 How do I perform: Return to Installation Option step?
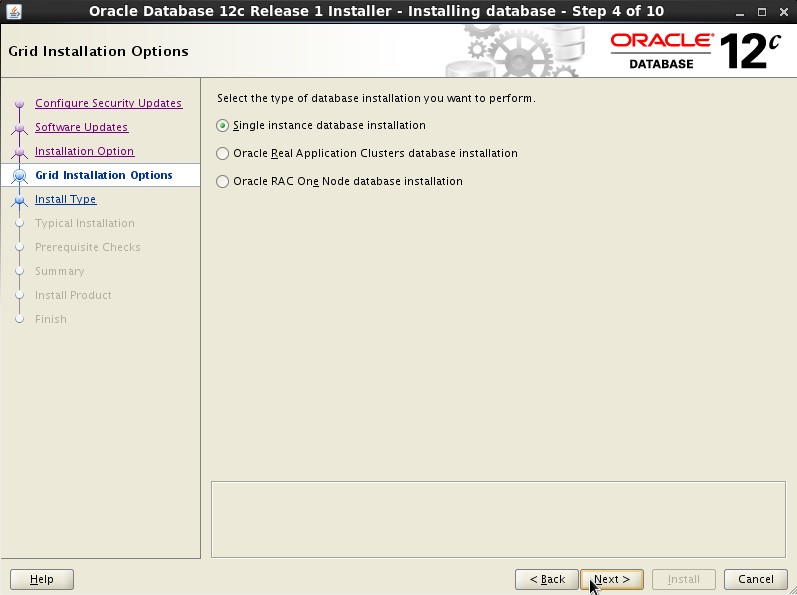[84, 151]
